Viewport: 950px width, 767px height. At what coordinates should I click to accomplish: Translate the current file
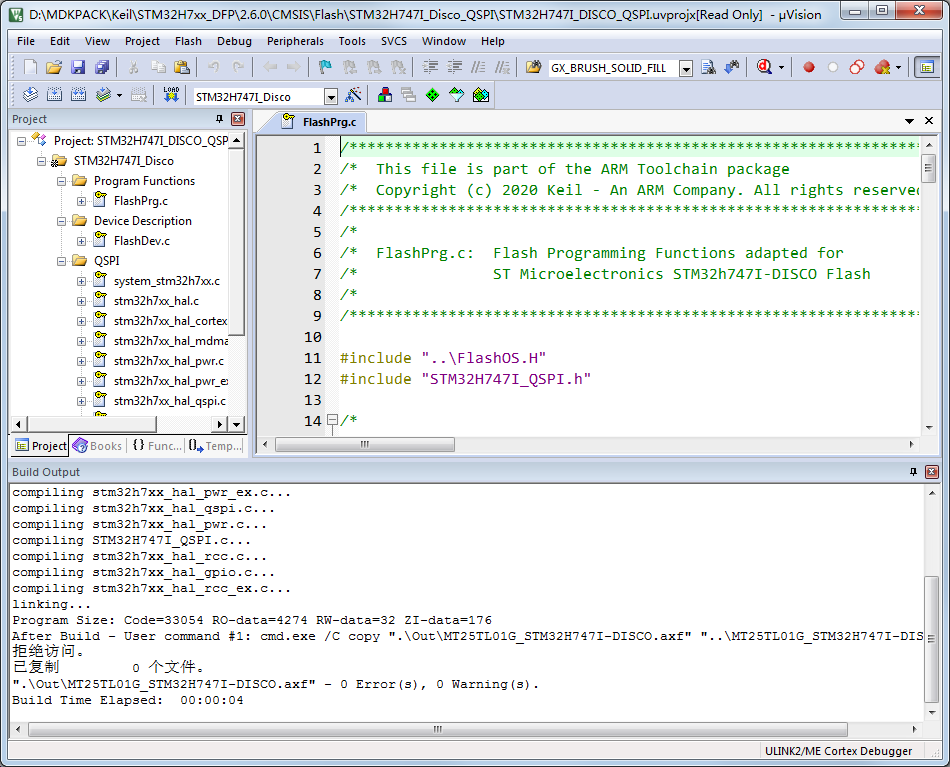coord(30,95)
